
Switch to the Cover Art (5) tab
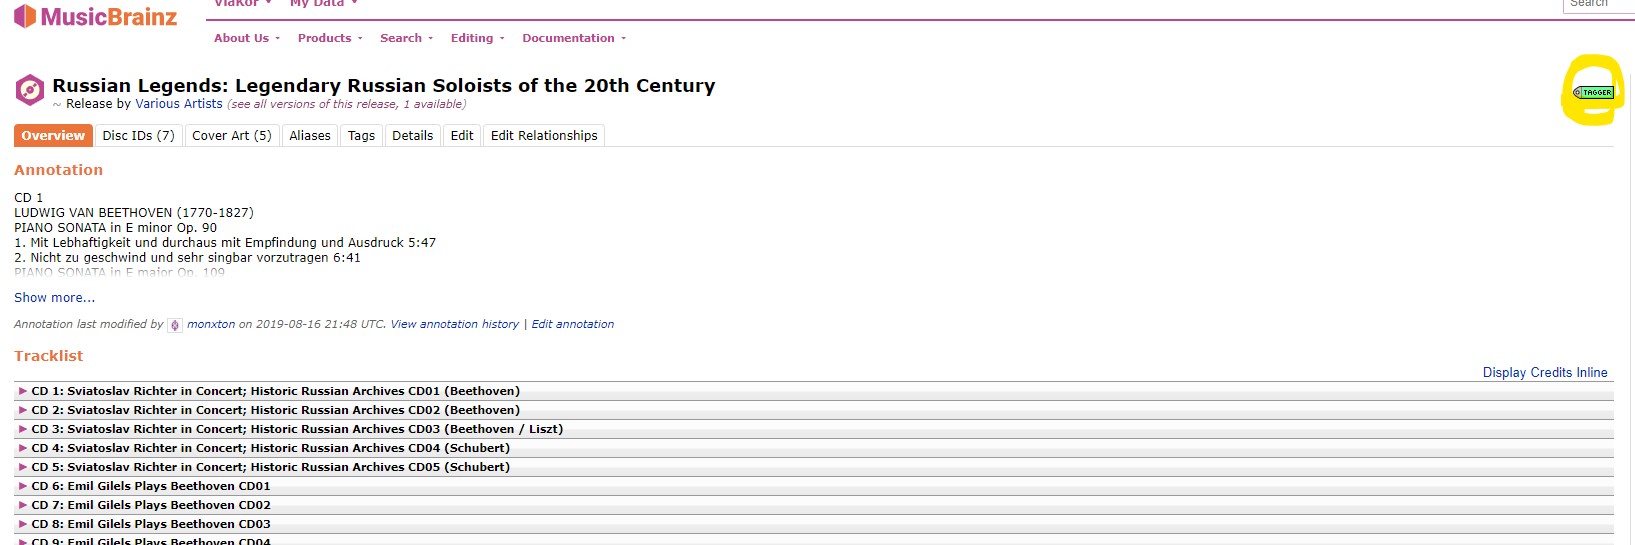[x=231, y=136]
